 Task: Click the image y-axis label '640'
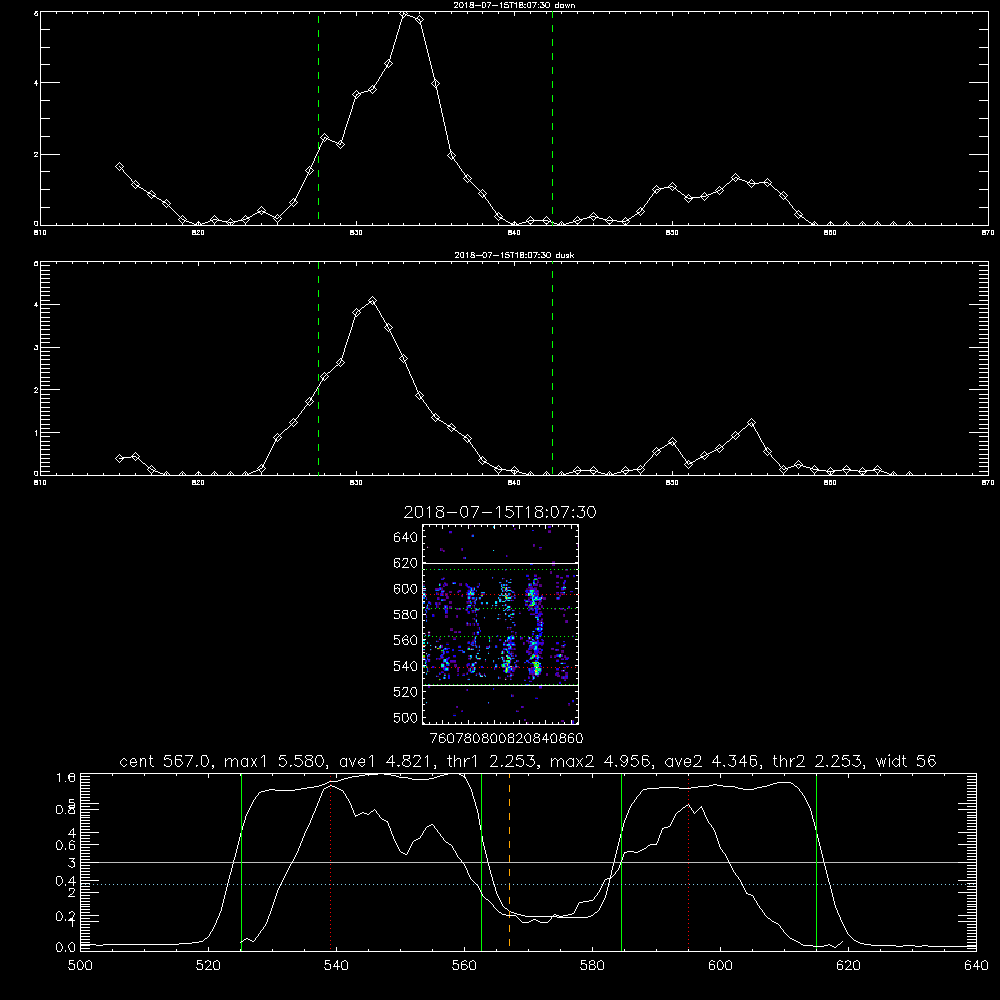coord(406,538)
